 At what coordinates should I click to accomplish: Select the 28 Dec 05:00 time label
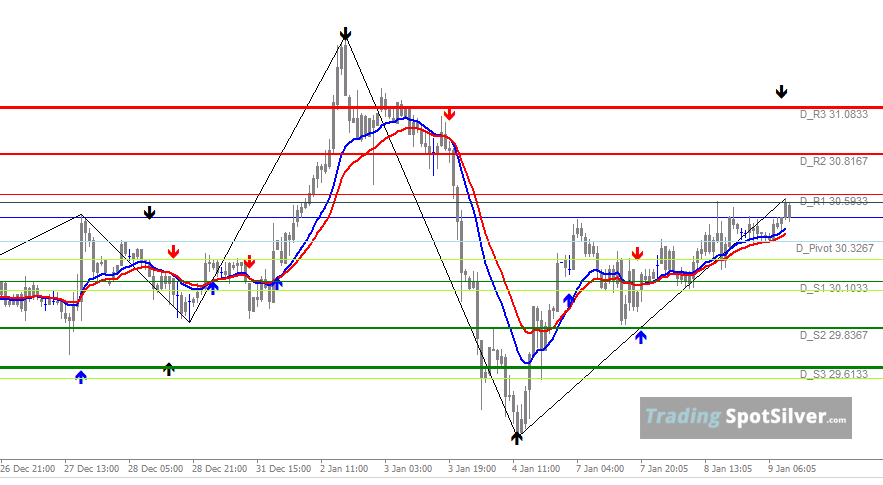pos(155,469)
